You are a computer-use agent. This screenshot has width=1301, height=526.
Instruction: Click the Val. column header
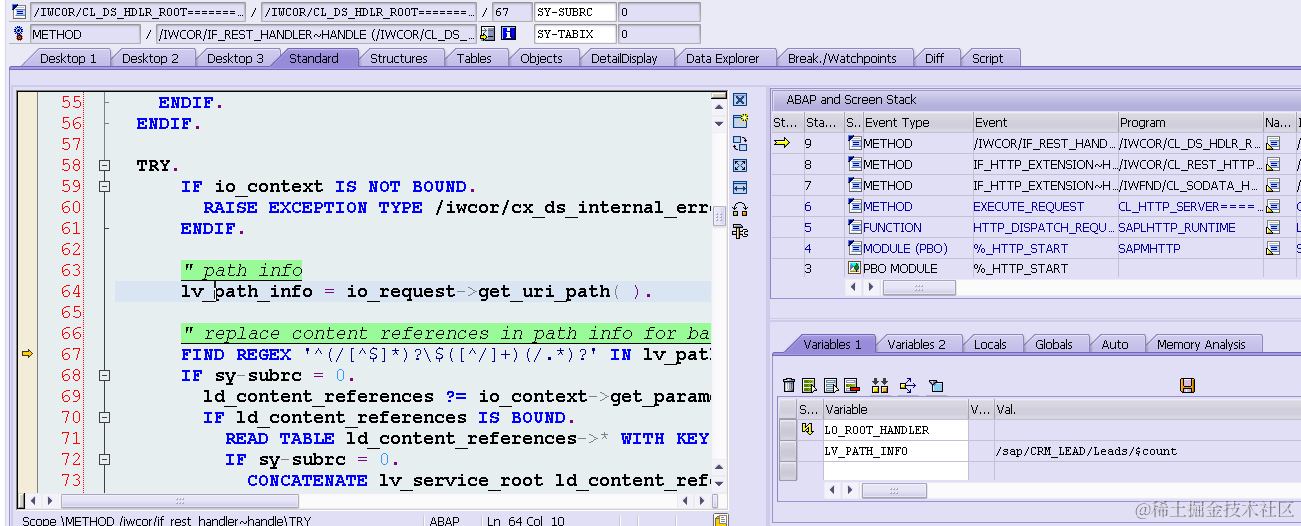[1147, 409]
